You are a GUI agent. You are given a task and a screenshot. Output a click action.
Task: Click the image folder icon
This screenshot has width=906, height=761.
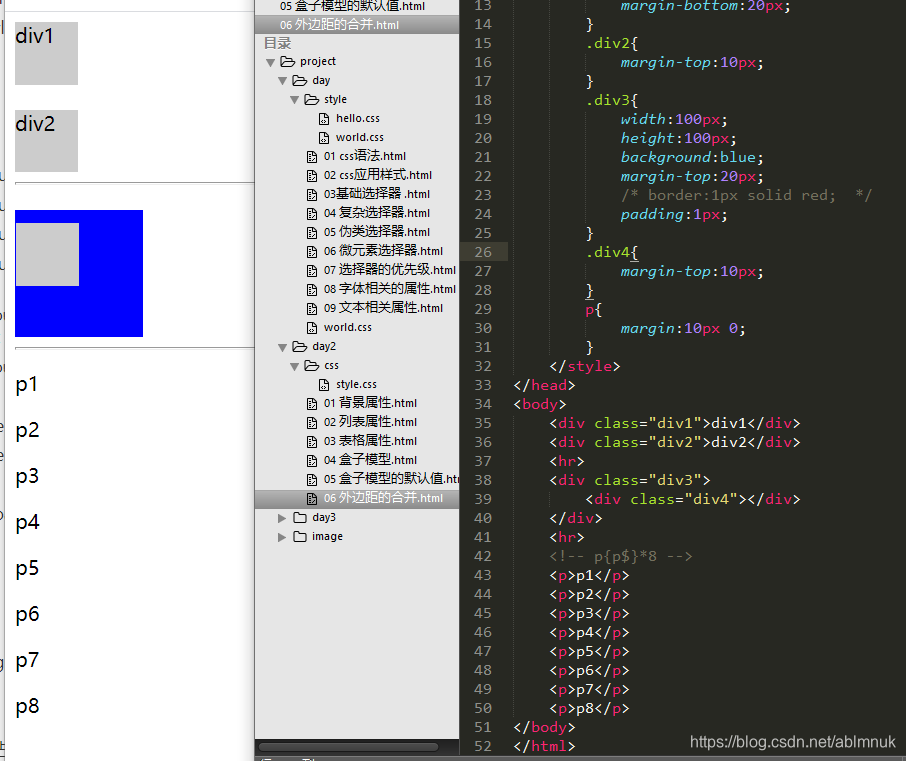tap(300, 536)
